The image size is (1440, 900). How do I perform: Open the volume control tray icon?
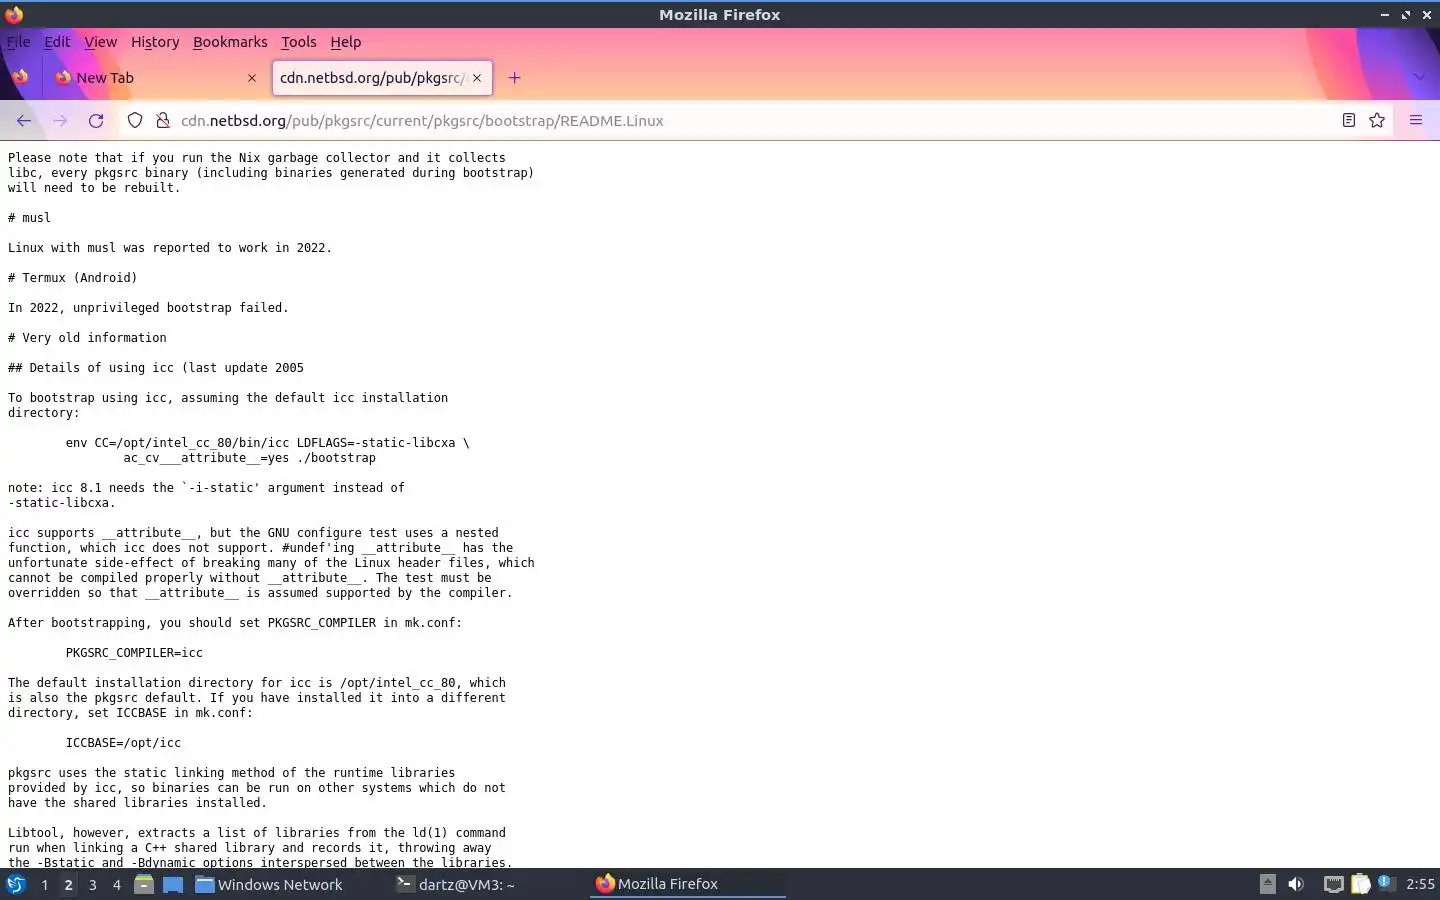(x=1296, y=884)
